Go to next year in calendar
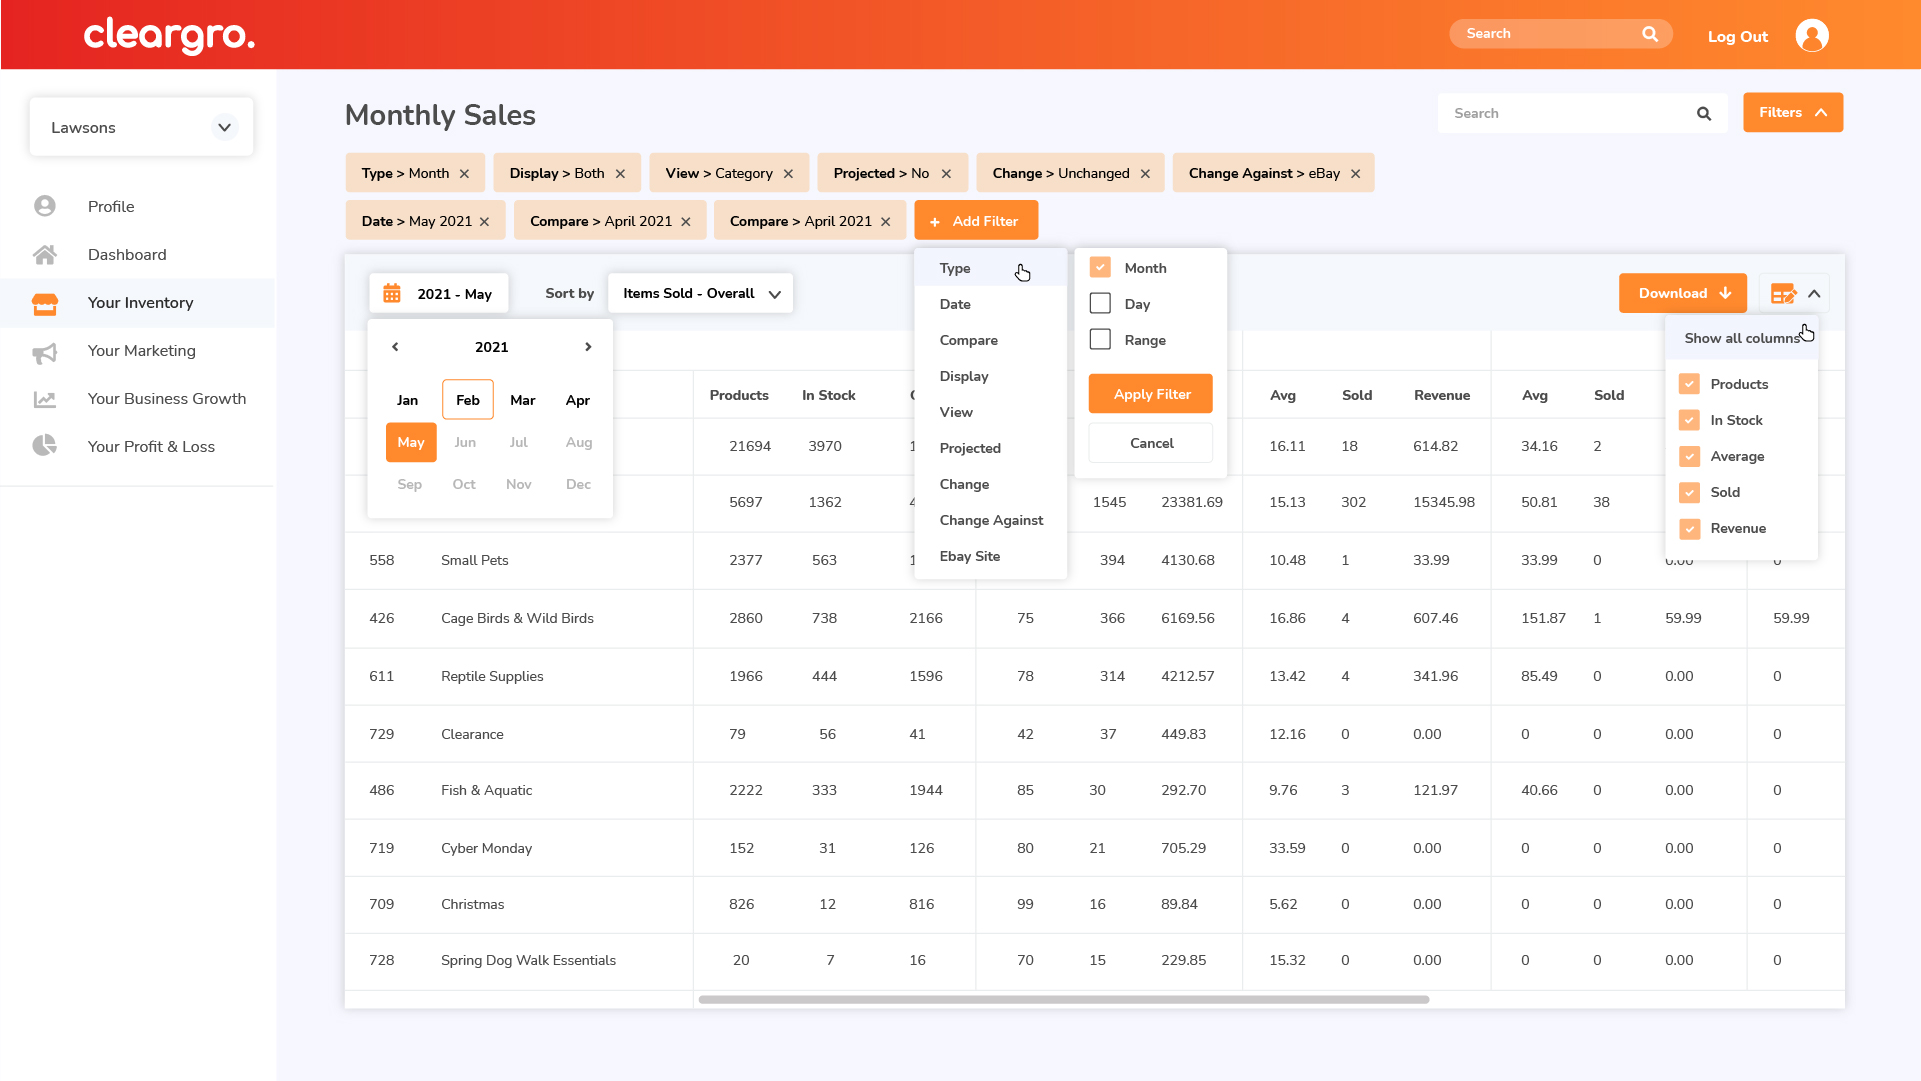The image size is (1921, 1081). point(588,347)
